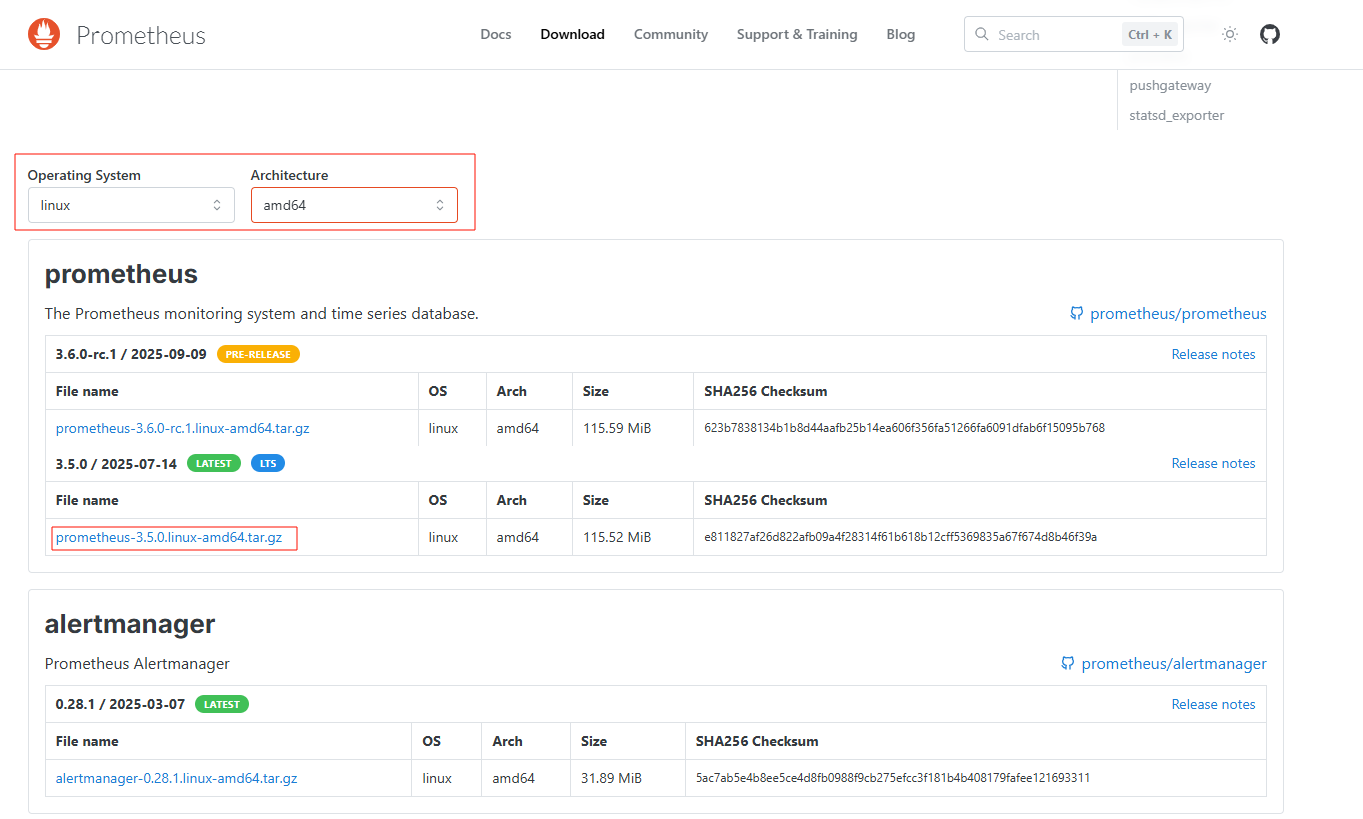
Task: Click the prometheus section heading
Action: pyautogui.click(x=122, y=274)
